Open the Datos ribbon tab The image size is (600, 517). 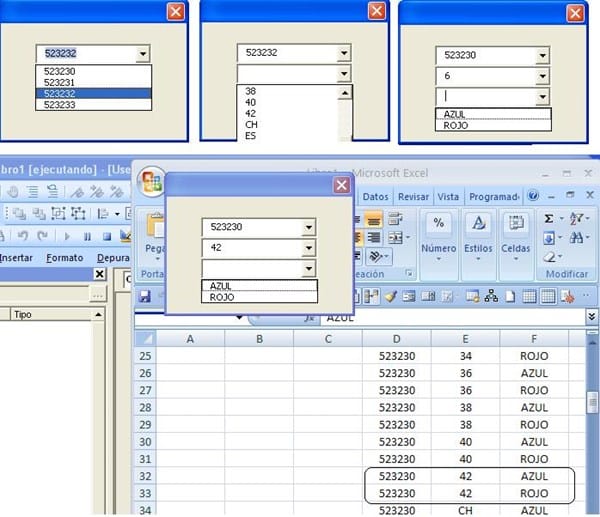375,197
